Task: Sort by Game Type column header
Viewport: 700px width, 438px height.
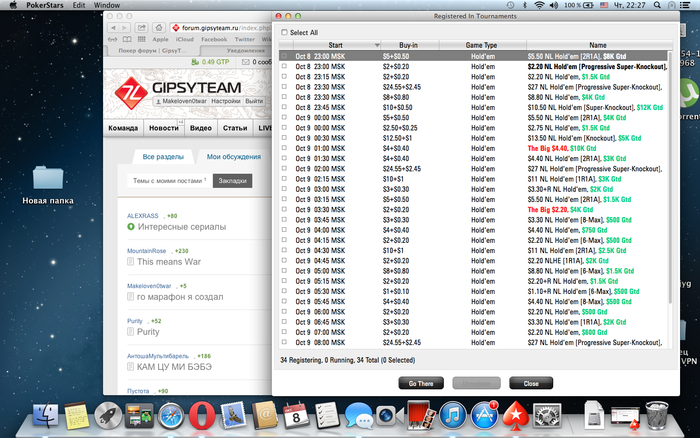Action: pos(482,45)
